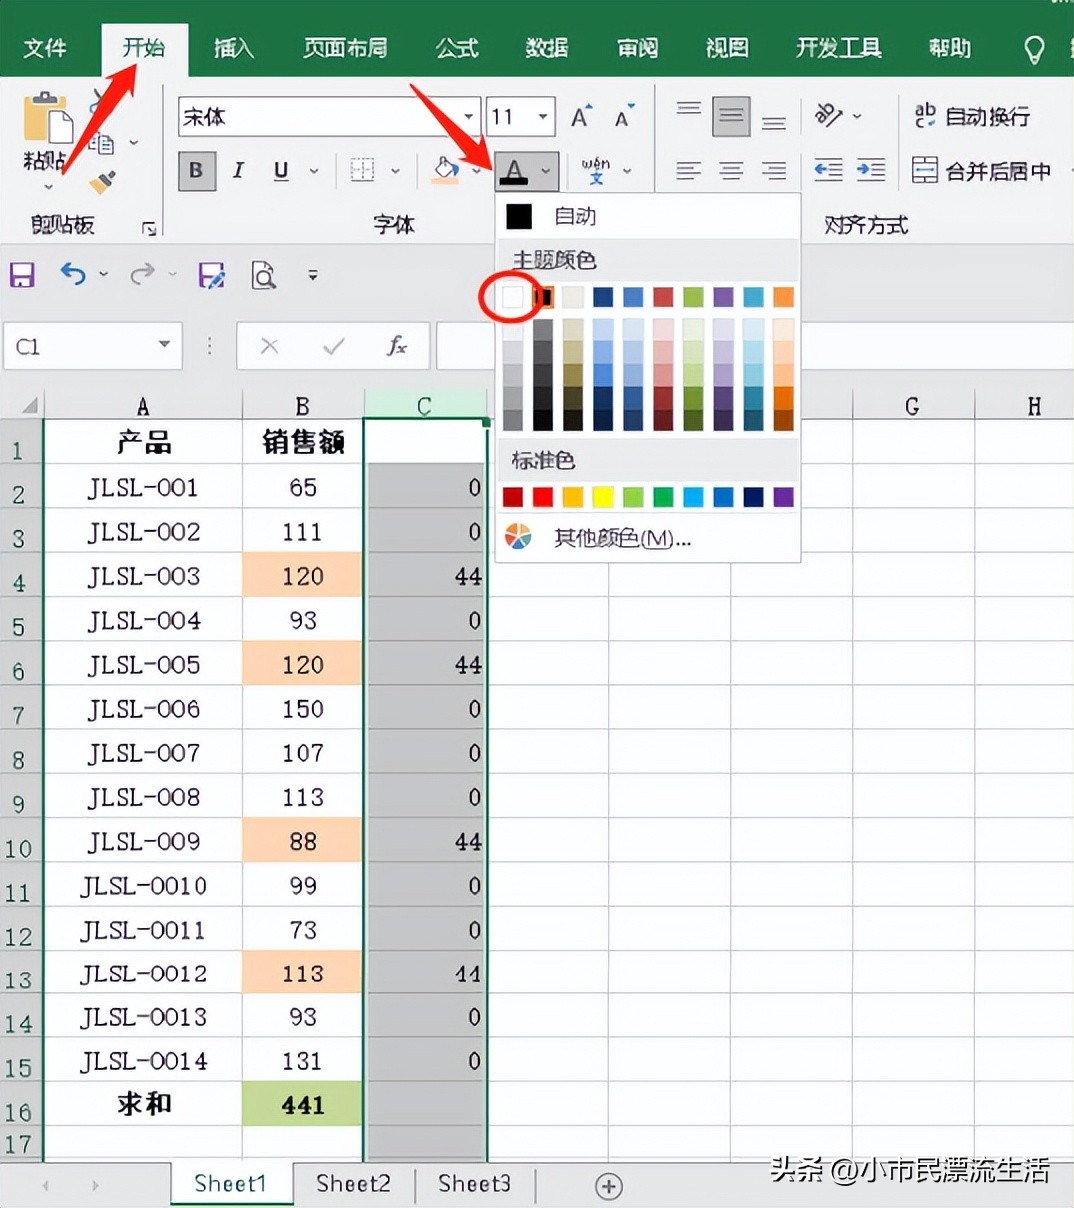Click the increase indent icon
The image size is (1074, 1208).
click(x=871, y=170)
